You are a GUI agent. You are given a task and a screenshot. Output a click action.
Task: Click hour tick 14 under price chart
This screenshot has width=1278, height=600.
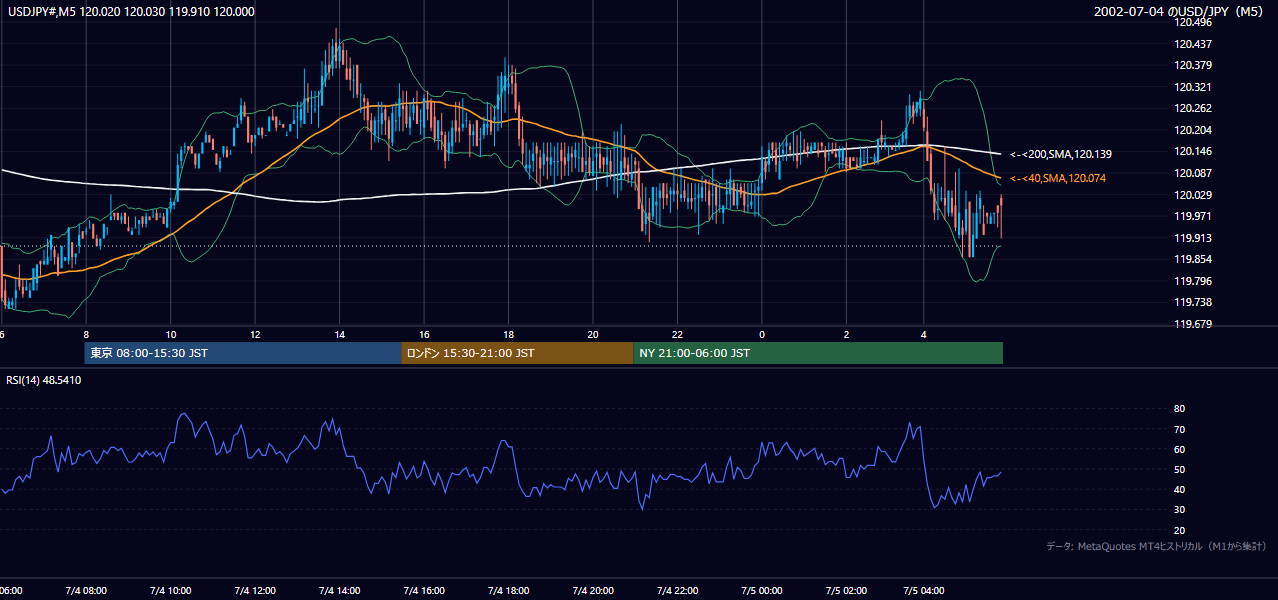340,335
